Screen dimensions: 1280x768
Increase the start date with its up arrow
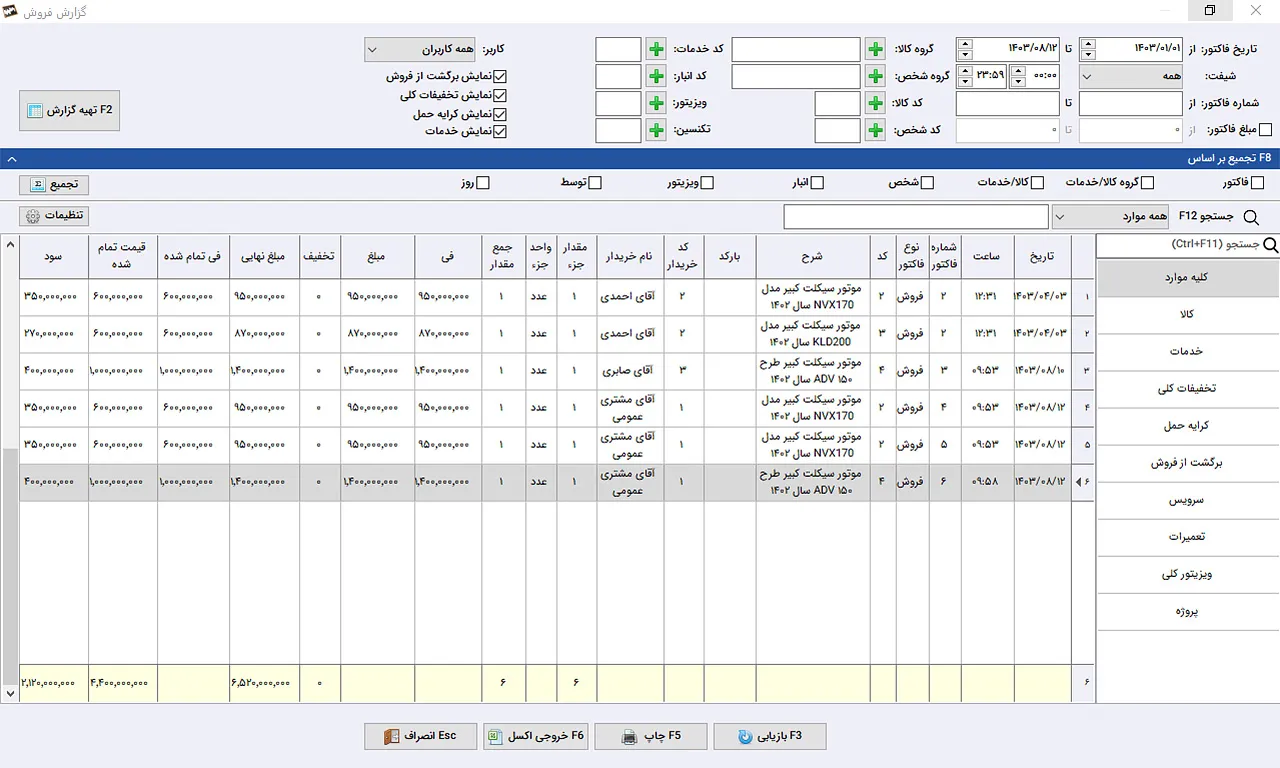pyautogui.click(x=1089, y=44)
